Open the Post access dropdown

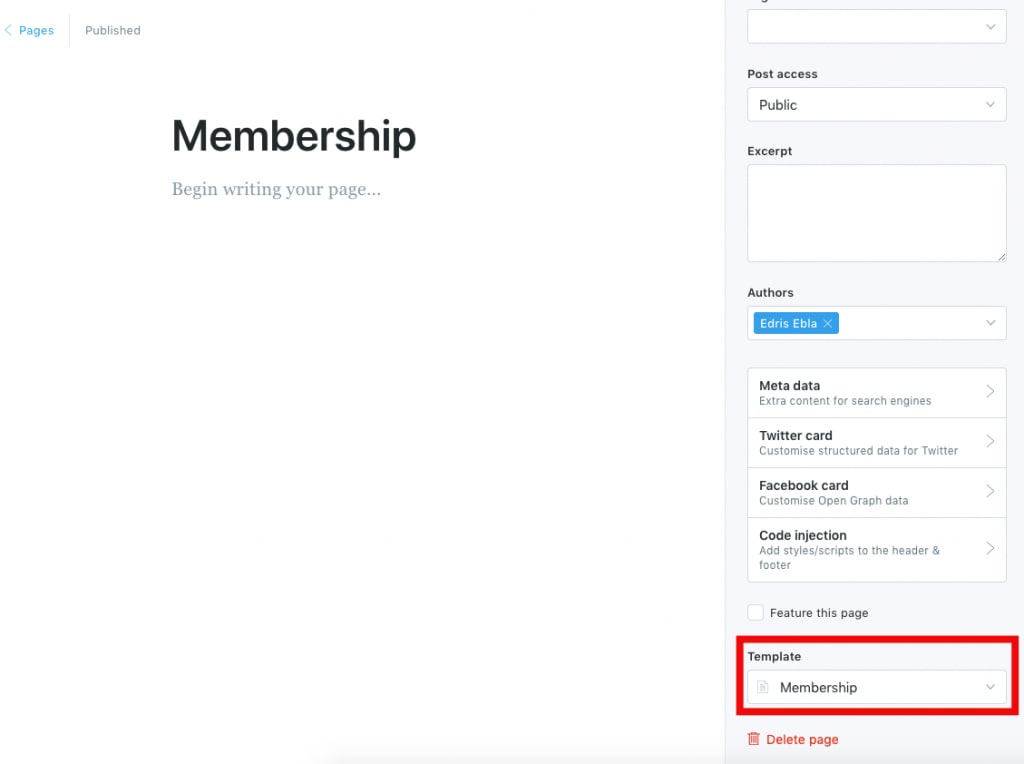[x=876, y=105]
